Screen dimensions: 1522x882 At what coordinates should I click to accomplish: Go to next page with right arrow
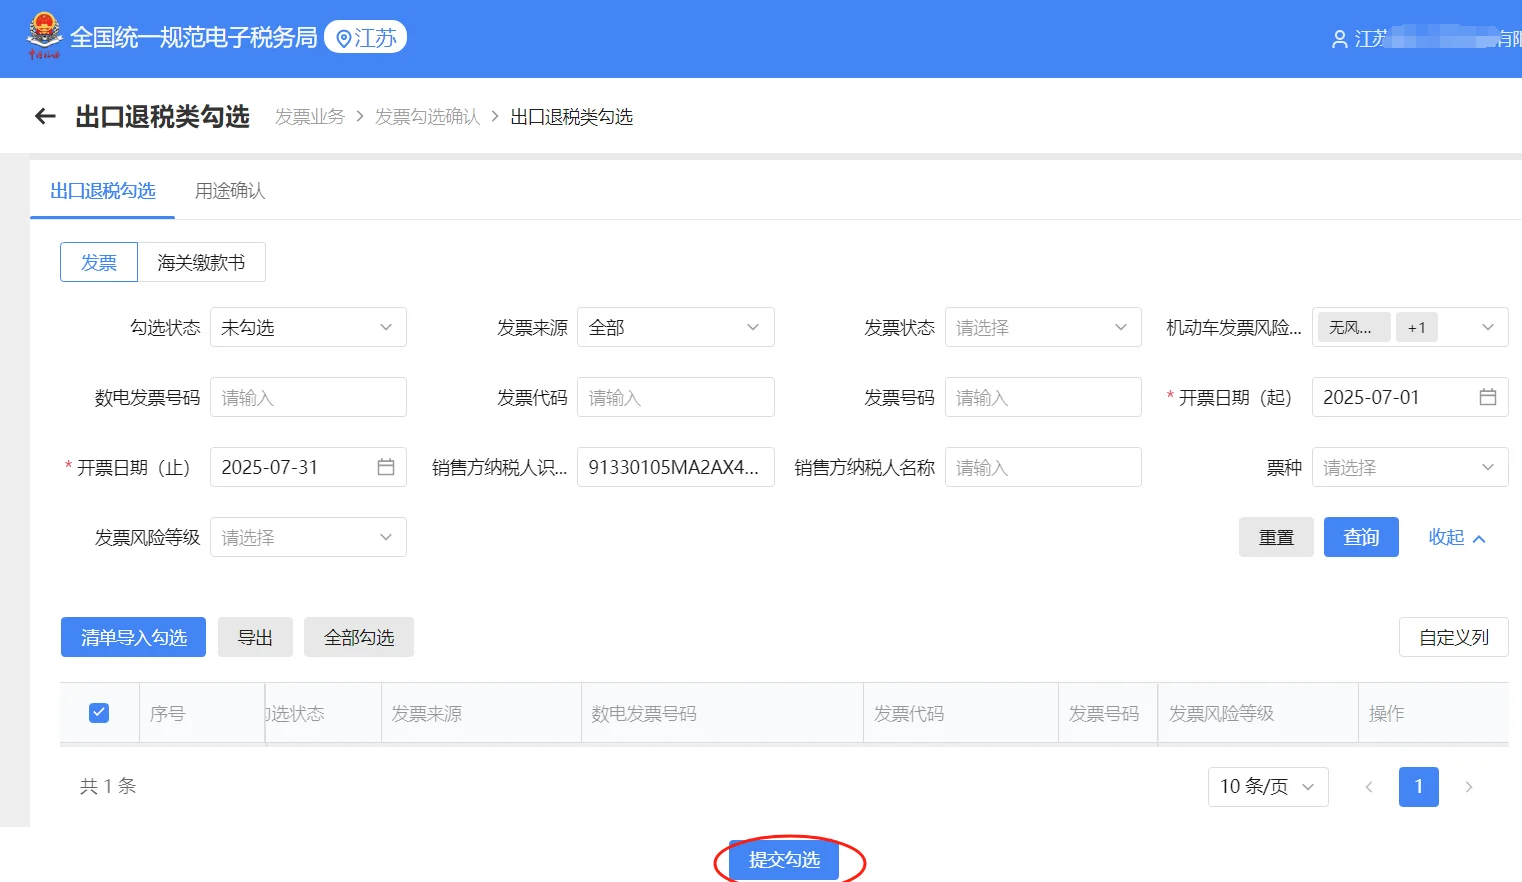click(x=1468, y=787)
